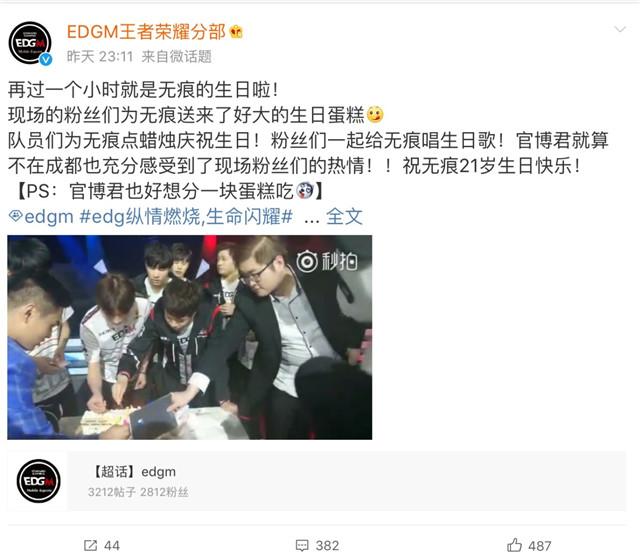Like the post with thumbs-up icon
This screenshot has width=640, height=556.
[x=514, y=545]
